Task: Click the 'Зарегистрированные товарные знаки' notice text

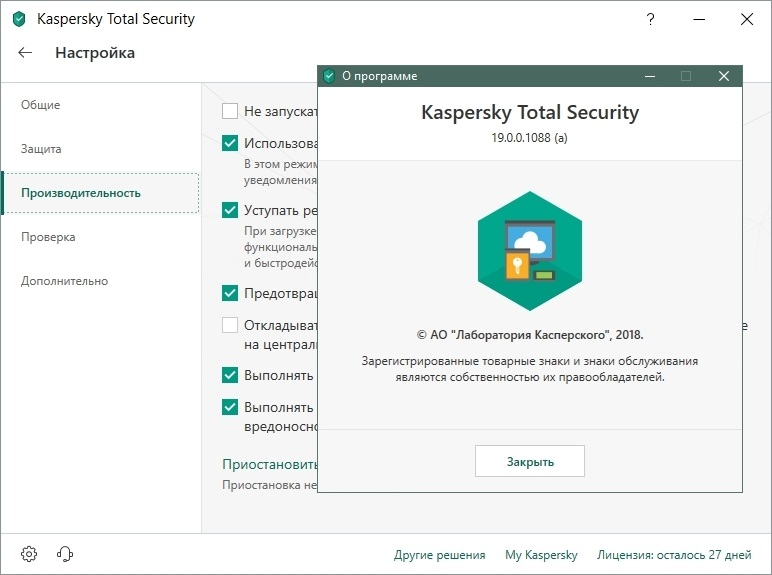Action: coord(530,369)
